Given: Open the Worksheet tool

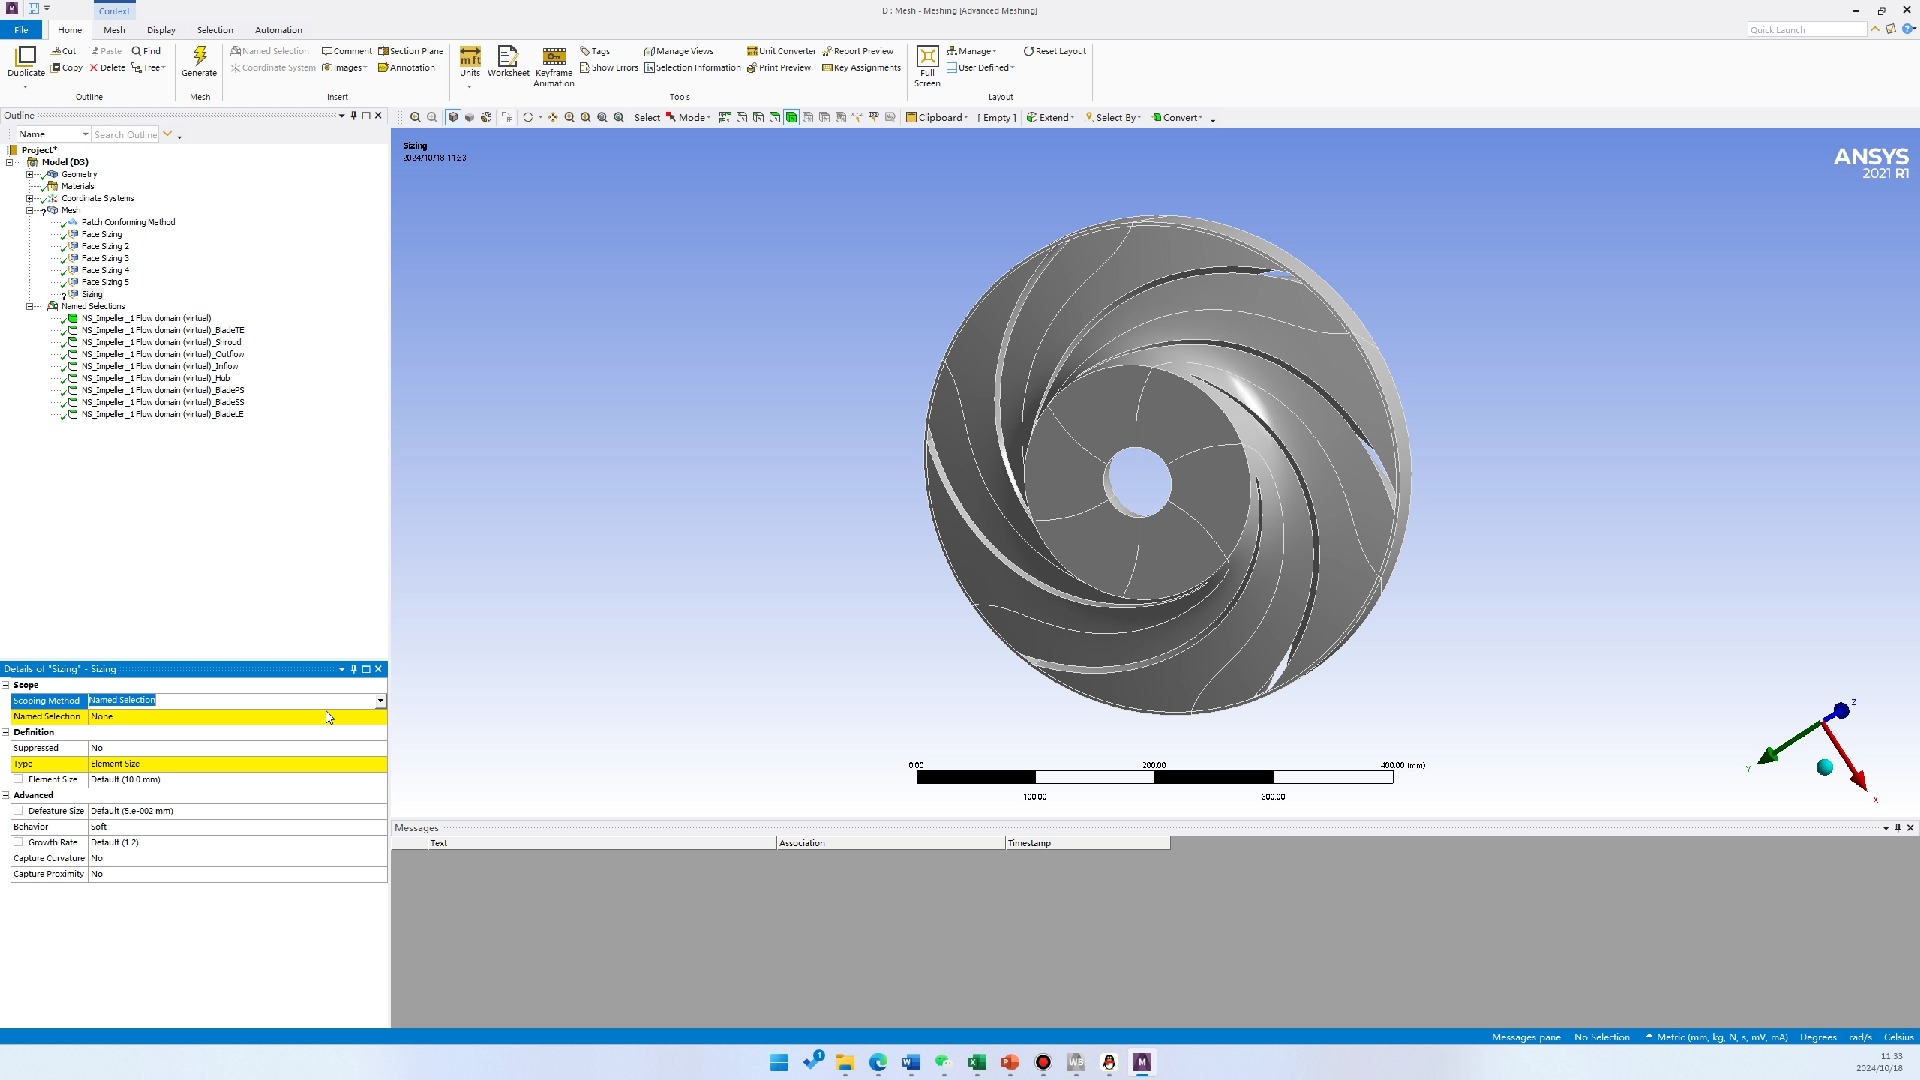Looking at the screenshot, I should (508, 57).
